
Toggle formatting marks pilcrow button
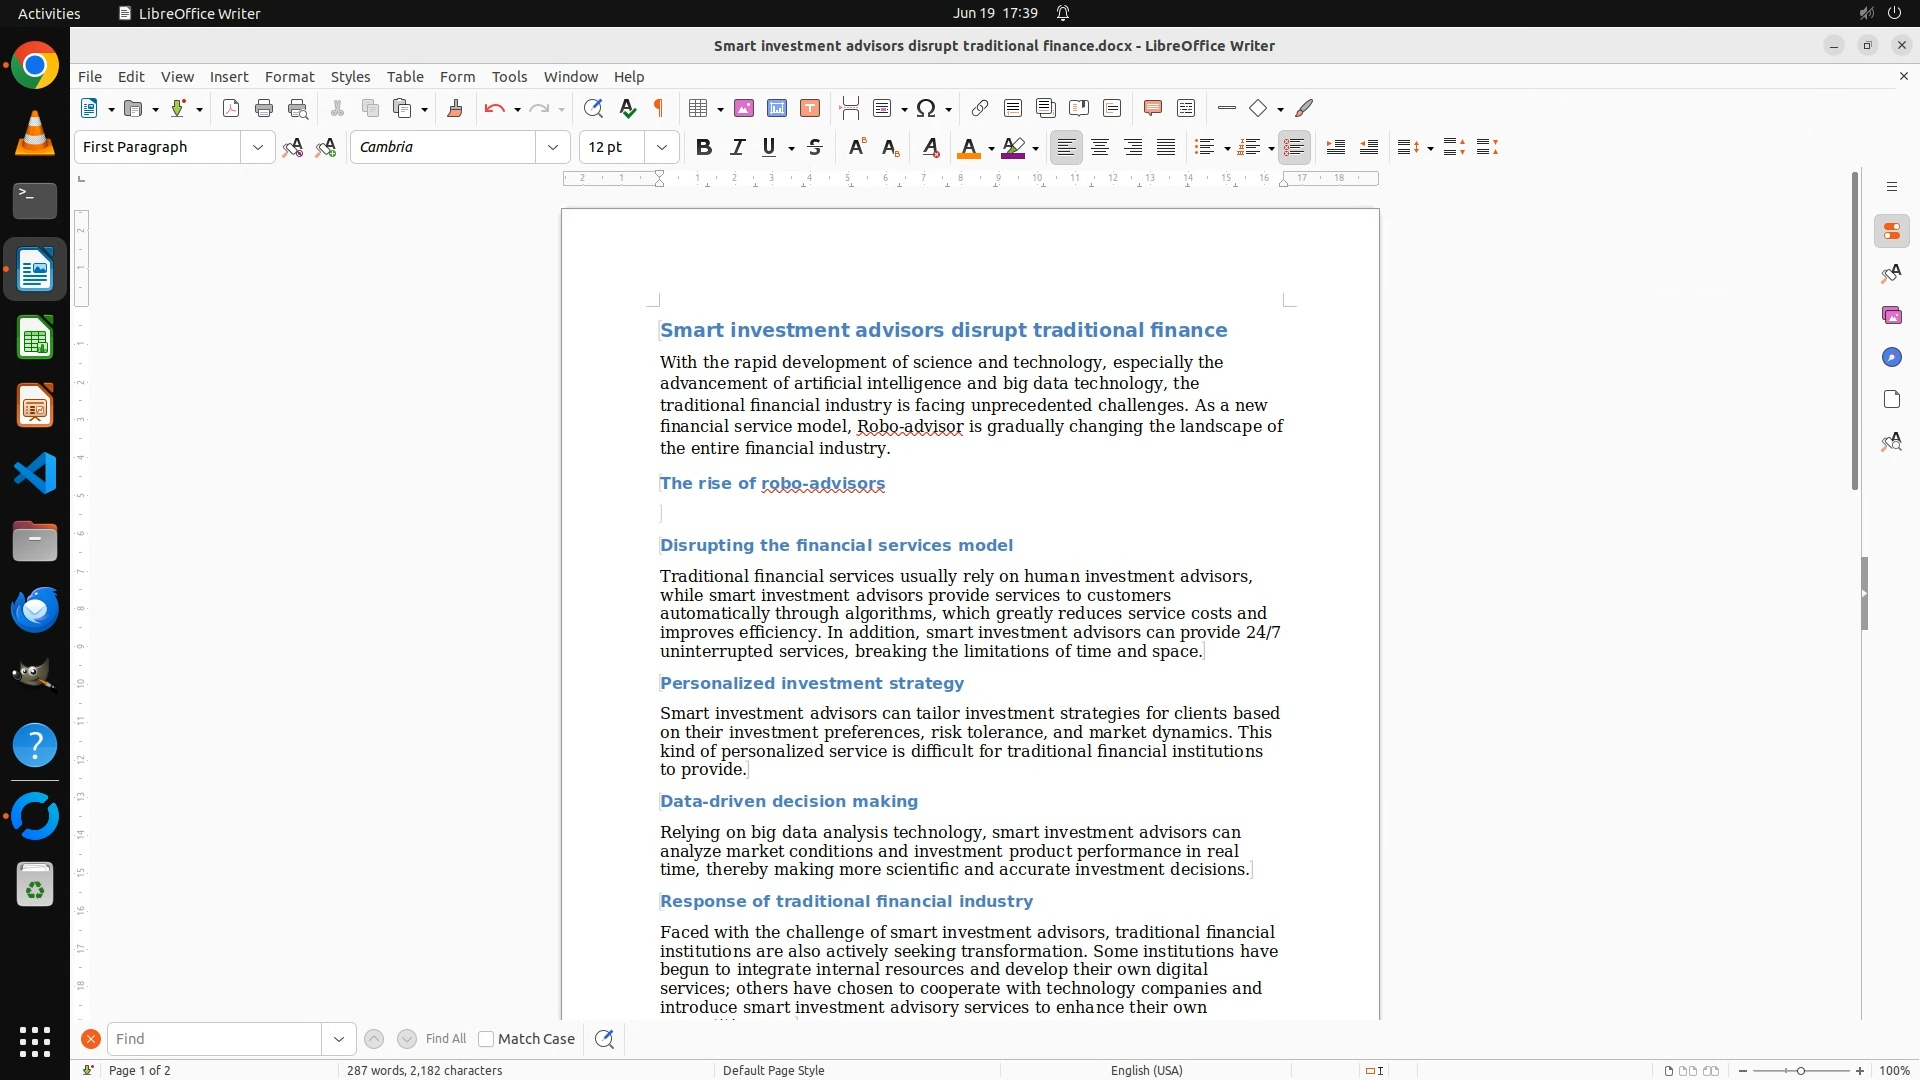click(x=659, y=109)
